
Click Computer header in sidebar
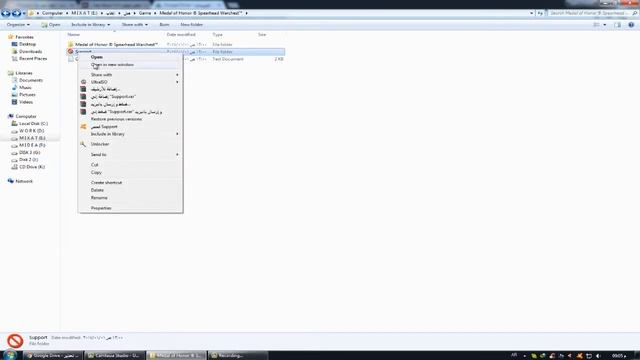(x=26, y=116)
